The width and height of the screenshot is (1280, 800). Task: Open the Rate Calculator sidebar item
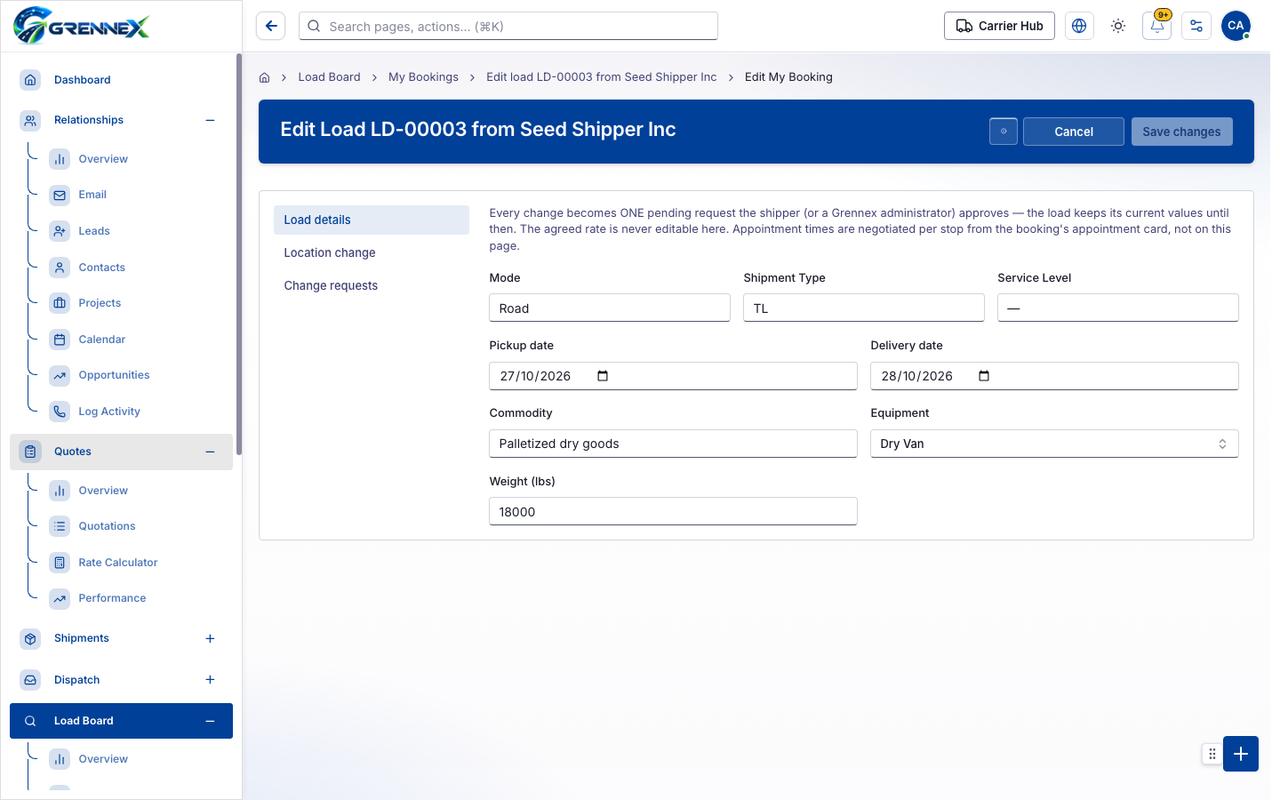118,562
